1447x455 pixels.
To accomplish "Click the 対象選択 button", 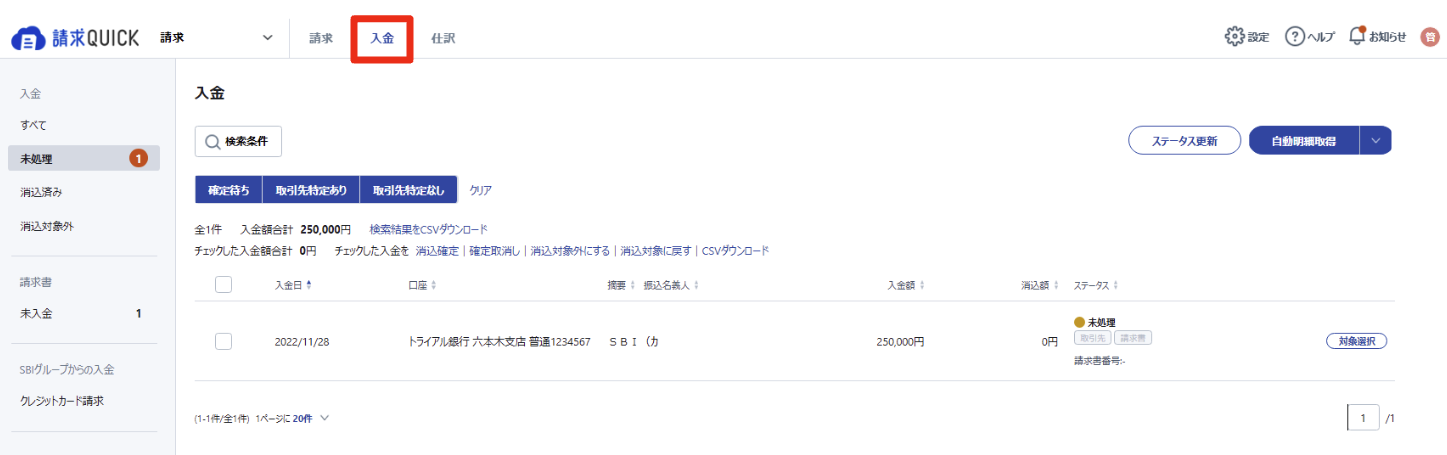I will (x=1357, y=341).
